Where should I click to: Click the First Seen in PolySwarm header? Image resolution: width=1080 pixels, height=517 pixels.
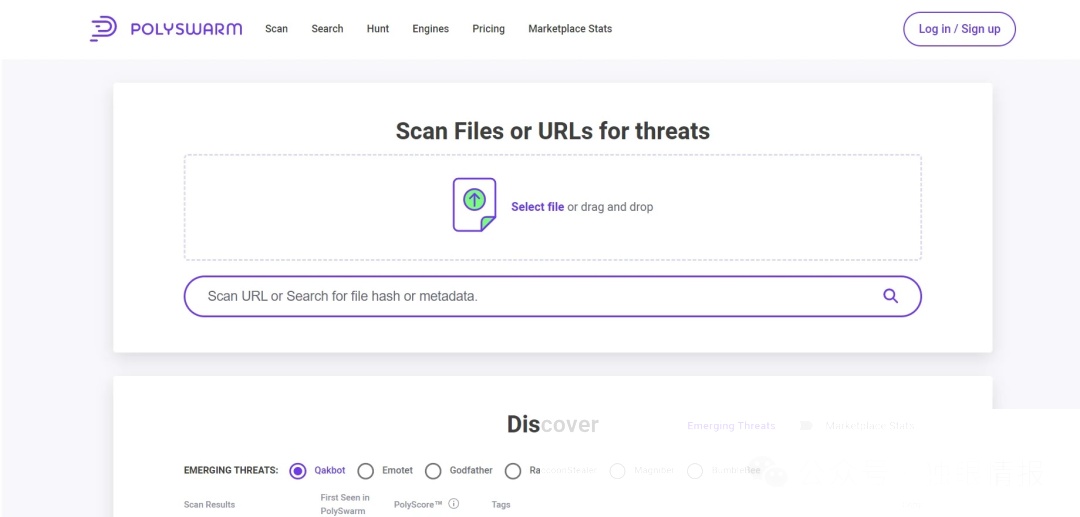[344, 505]
